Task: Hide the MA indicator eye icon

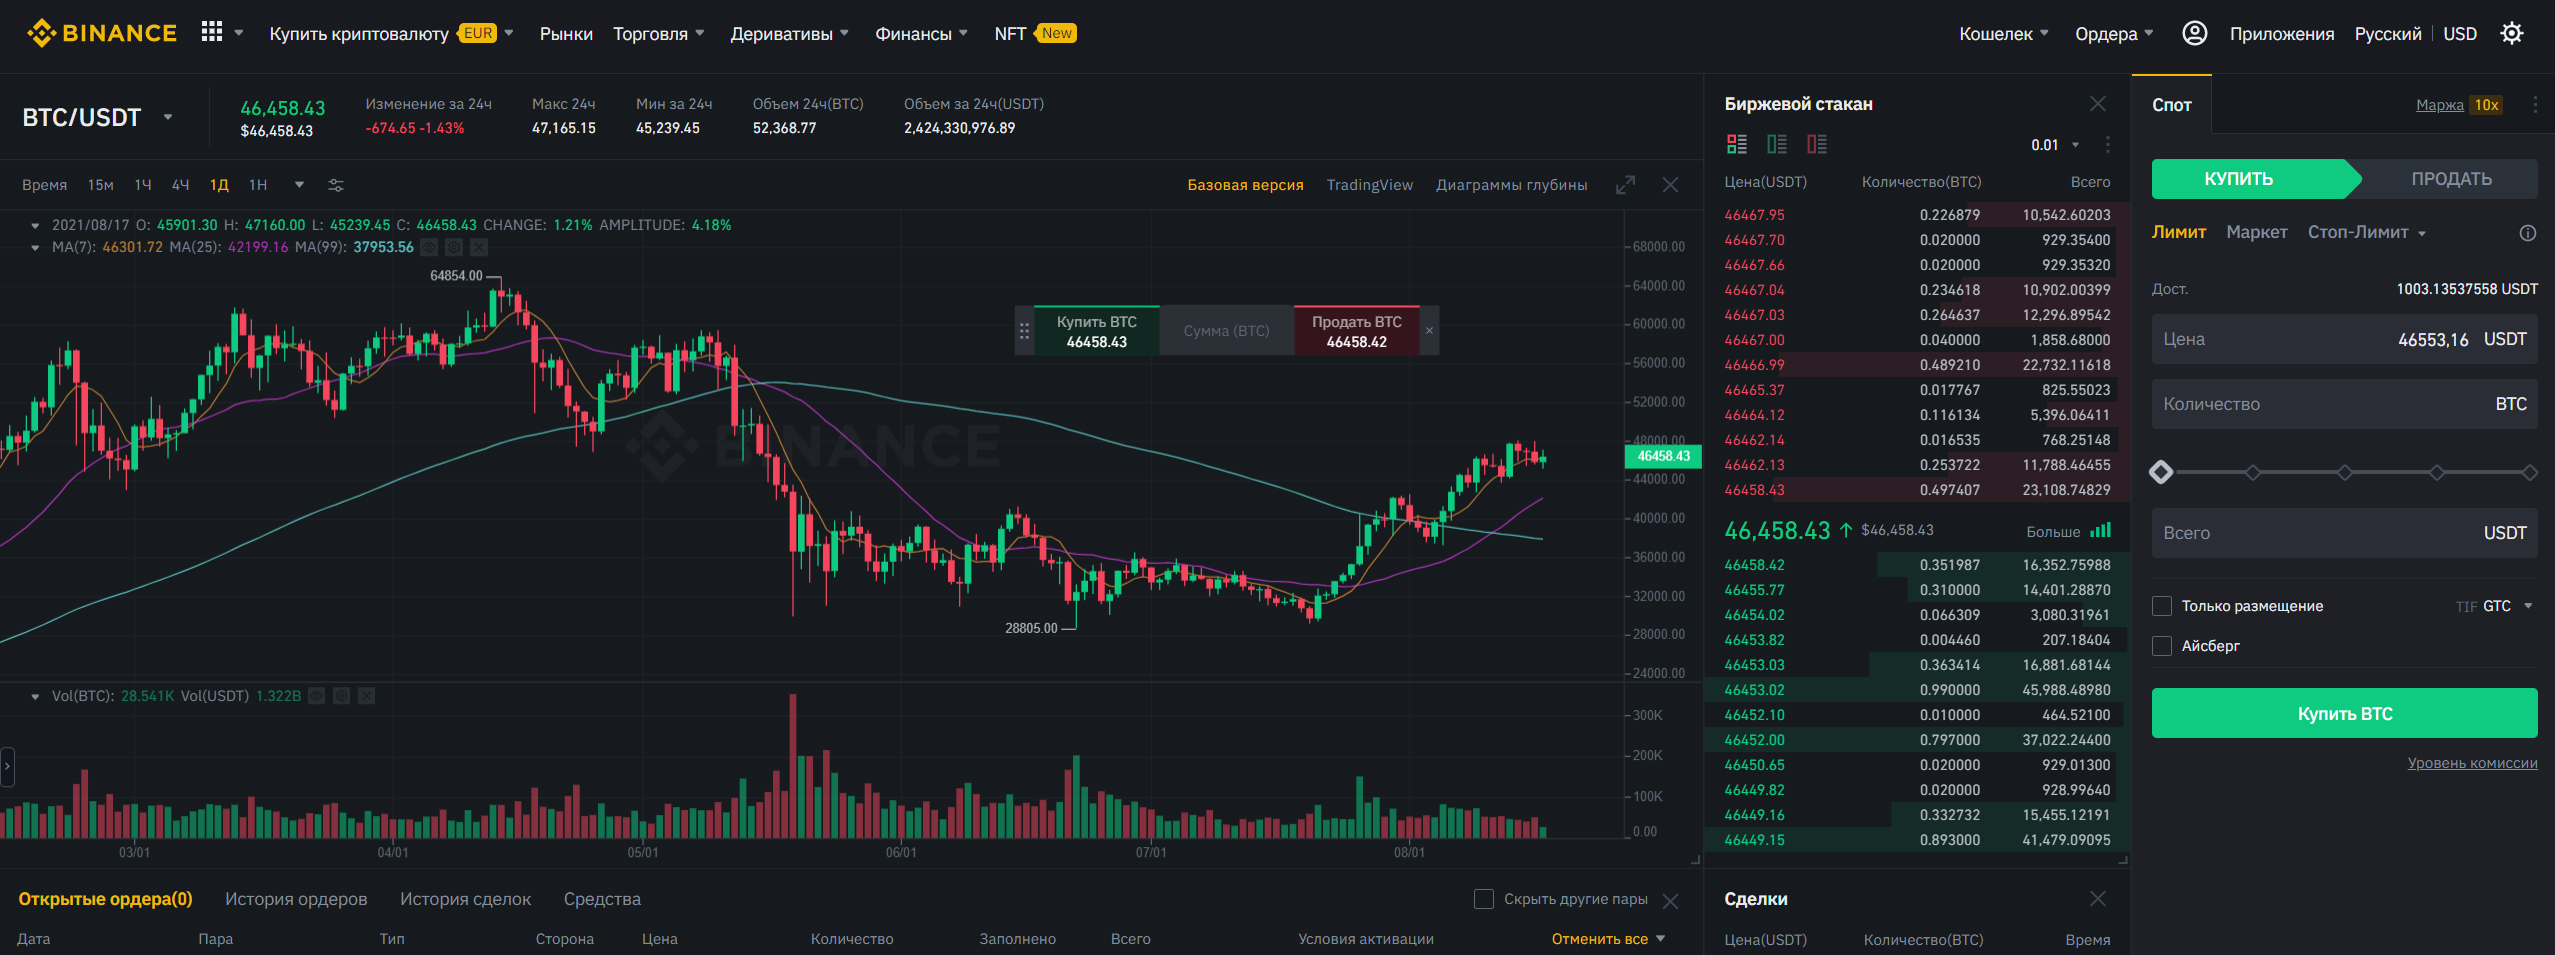Action: 429,247
